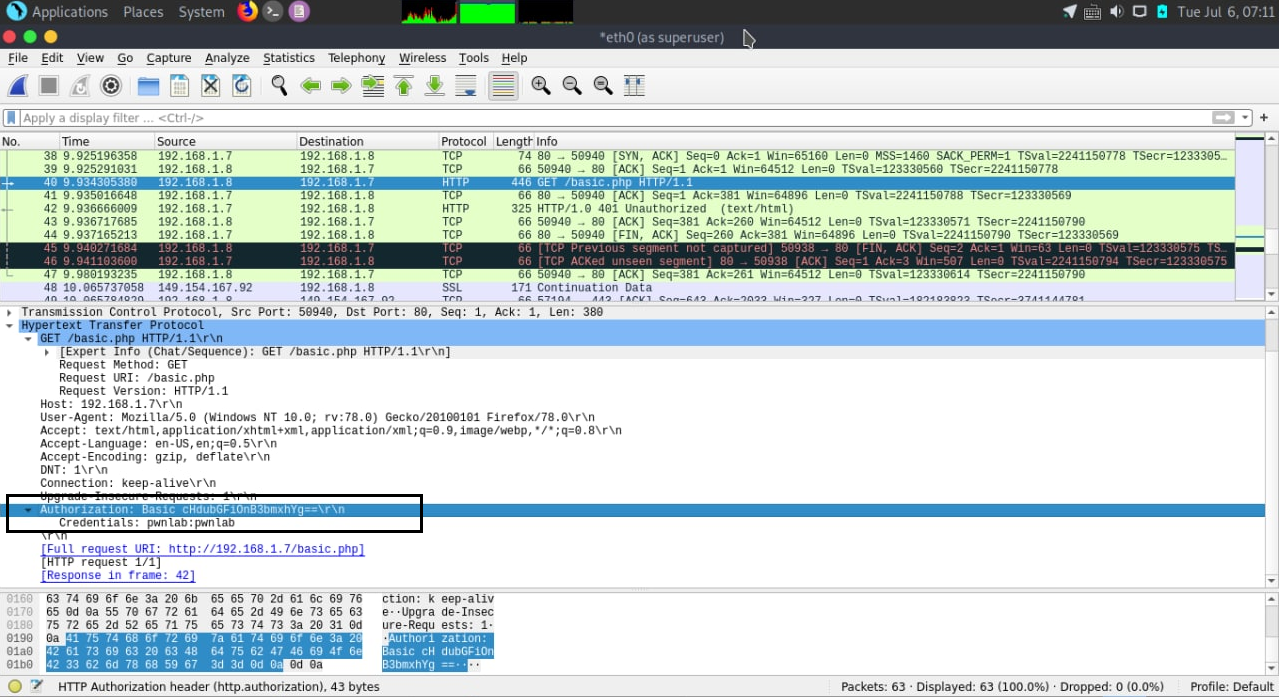Image resolution: width=1279 pixels, height=697 pixels.
Task: Open display filter bookmarks
Action: [11, 118]
